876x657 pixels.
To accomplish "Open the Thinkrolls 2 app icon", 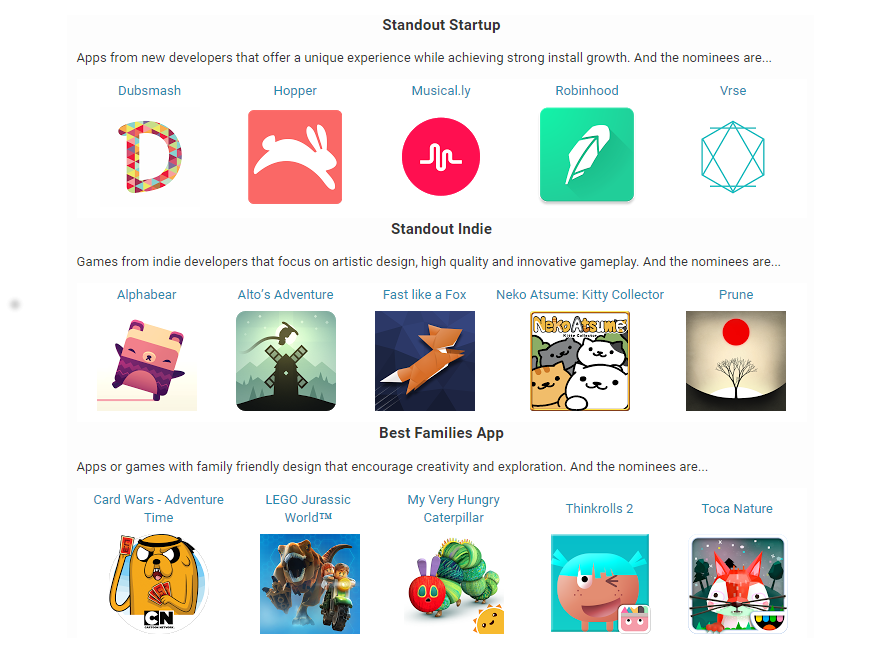I will point(600,584).
